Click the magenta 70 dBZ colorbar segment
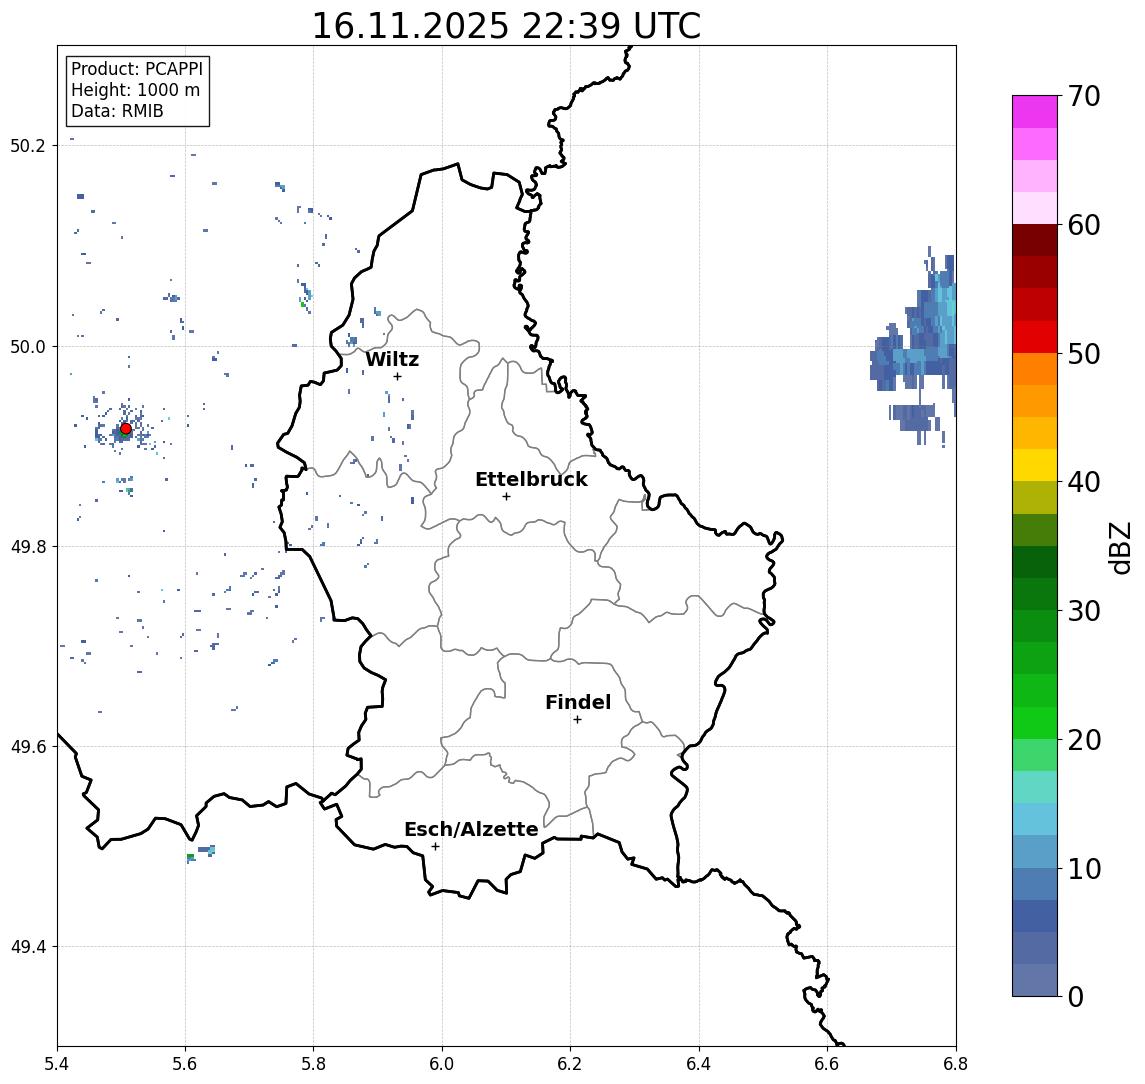This screenshot has height=1084, width=1145. (x=1035, y=112)
